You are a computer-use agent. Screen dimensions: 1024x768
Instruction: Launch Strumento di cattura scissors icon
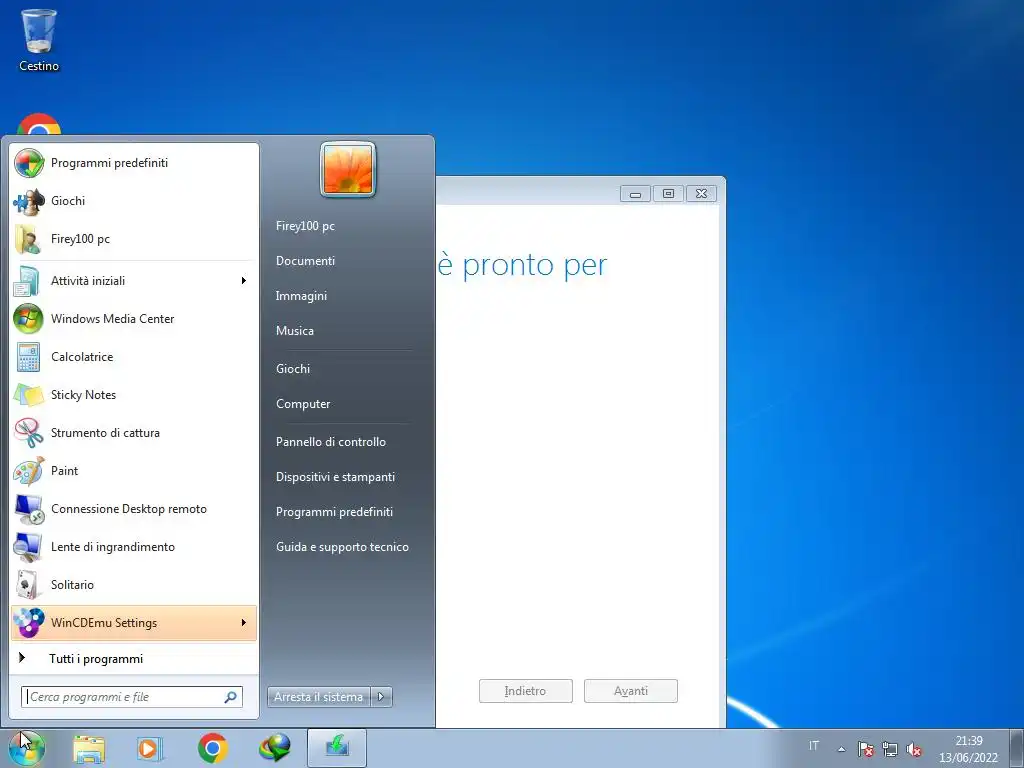pyautogui.click(x=29, y=432)
